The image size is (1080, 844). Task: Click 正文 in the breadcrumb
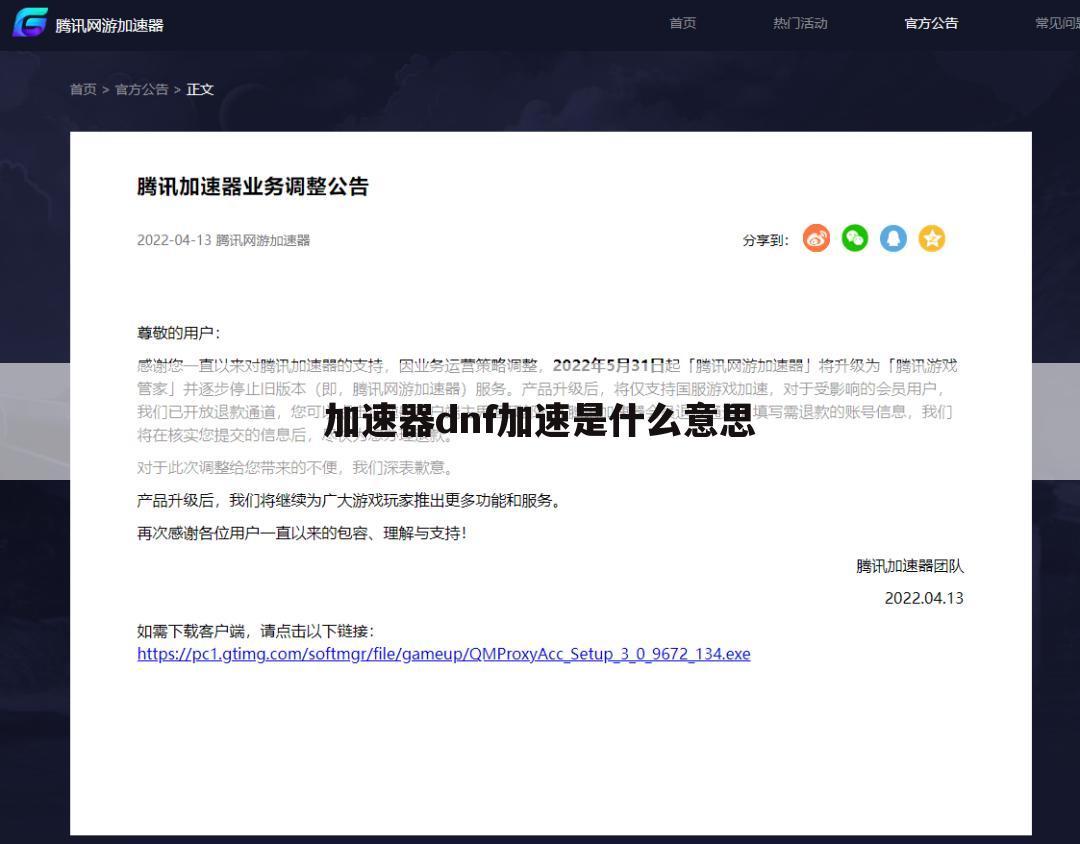tap(200, 90)
